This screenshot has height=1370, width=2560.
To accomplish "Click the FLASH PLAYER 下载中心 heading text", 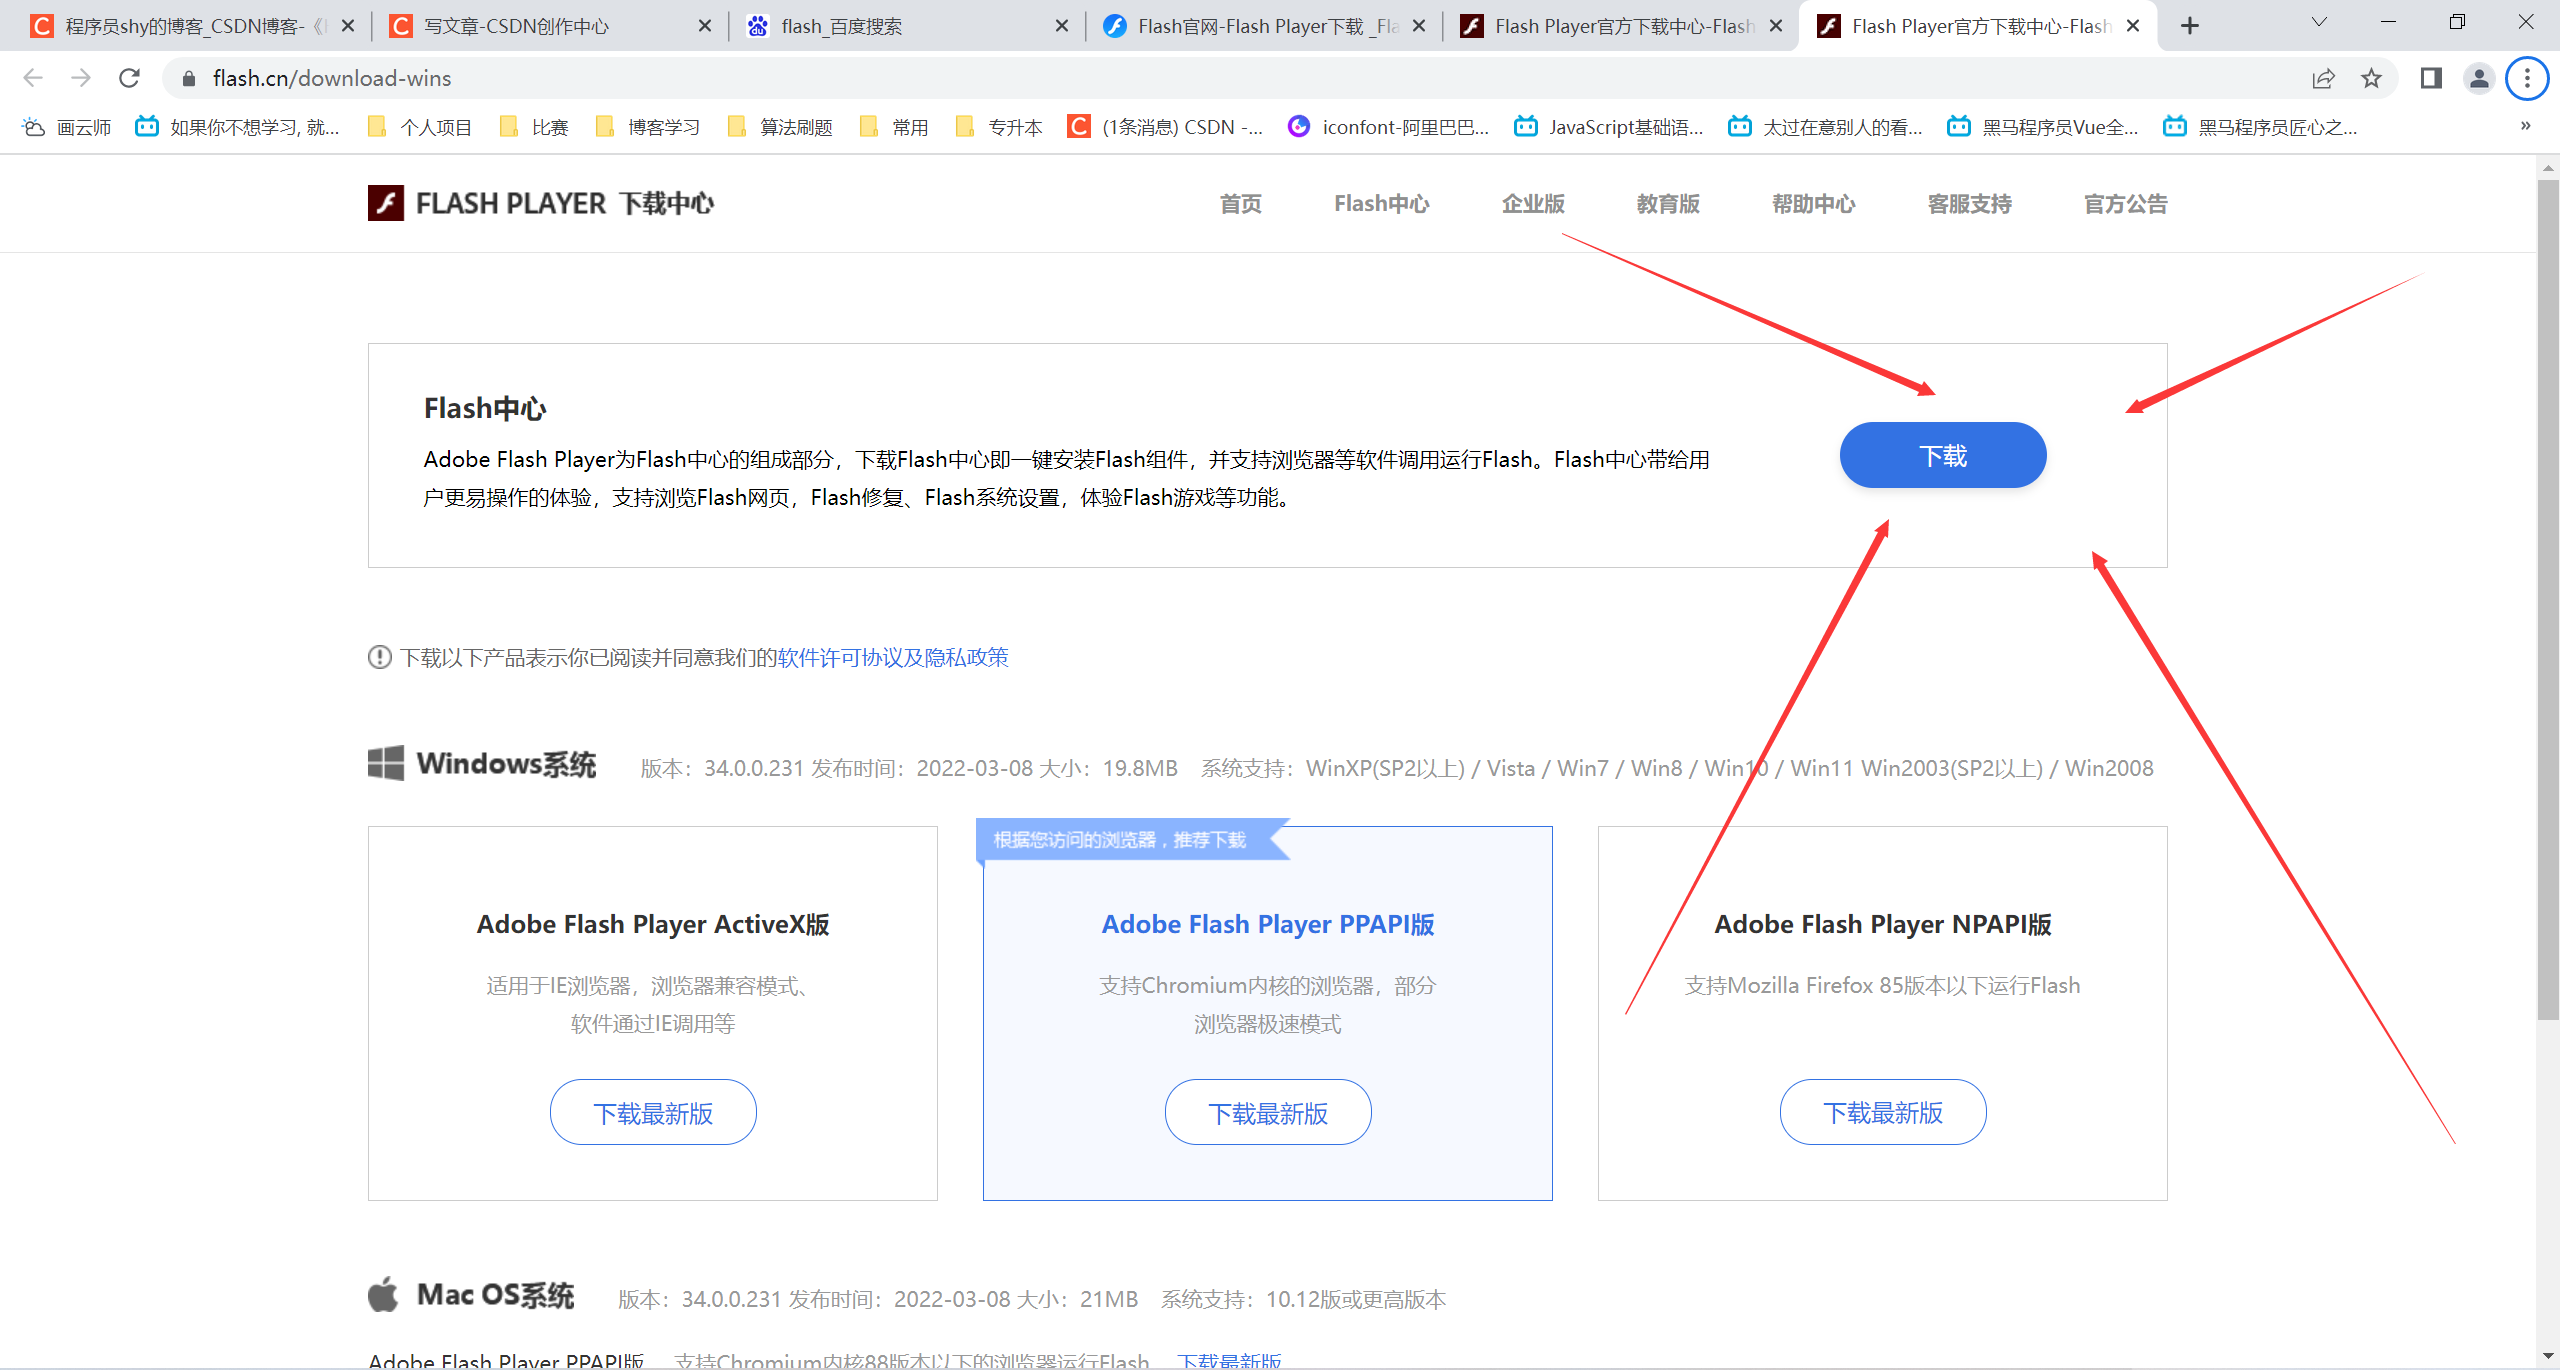I will 565,204.
